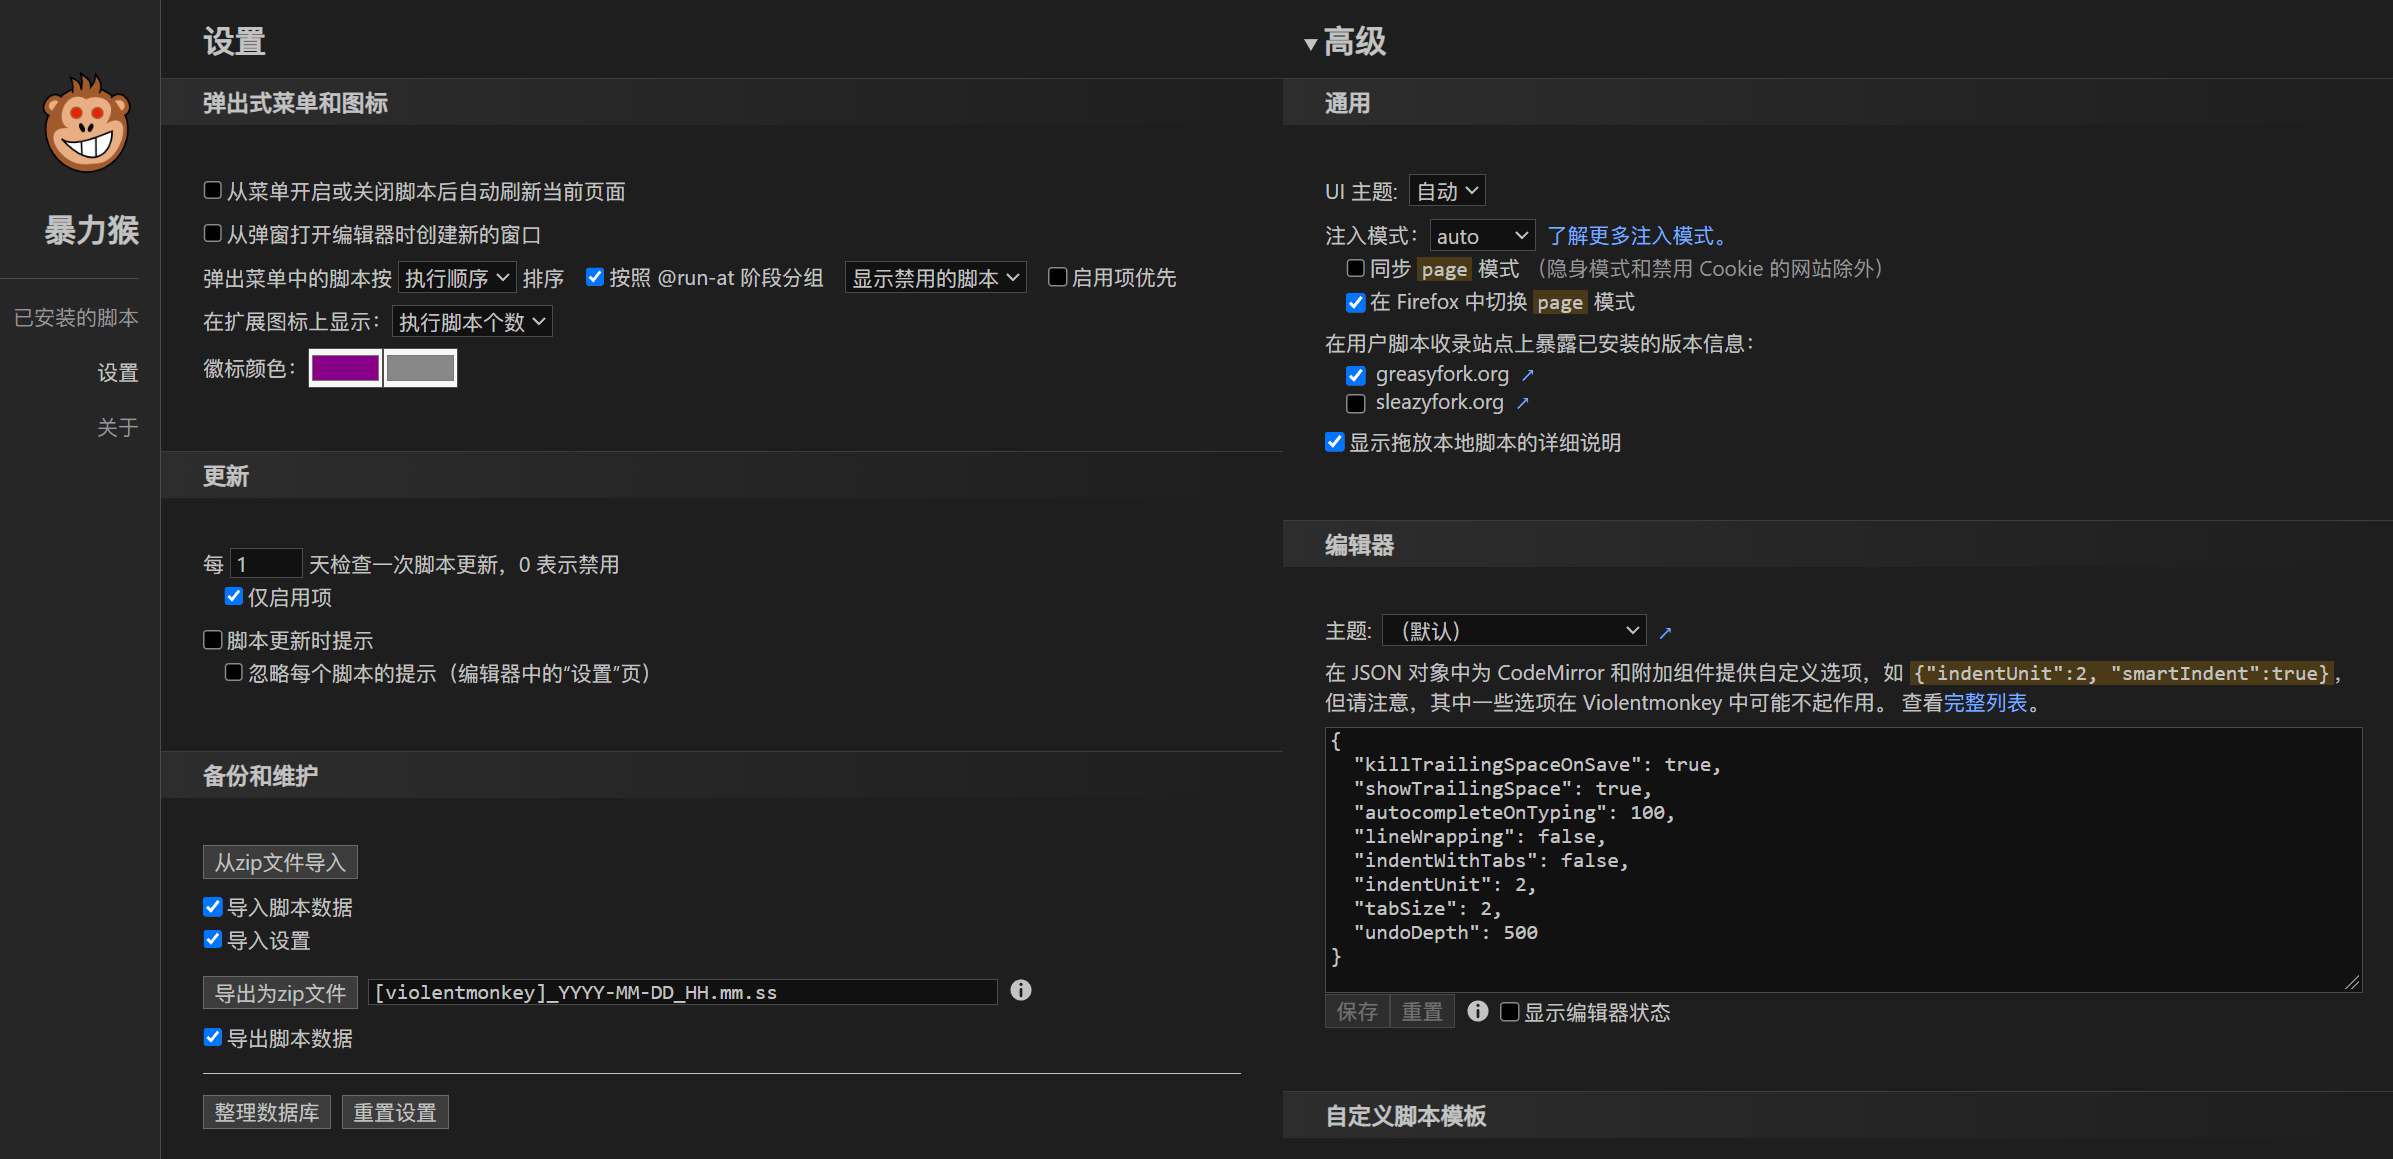This screenshot has width=2393, height=1159.
Task: Collapse the 高级 section triangle
Action: pos(1310,44)
